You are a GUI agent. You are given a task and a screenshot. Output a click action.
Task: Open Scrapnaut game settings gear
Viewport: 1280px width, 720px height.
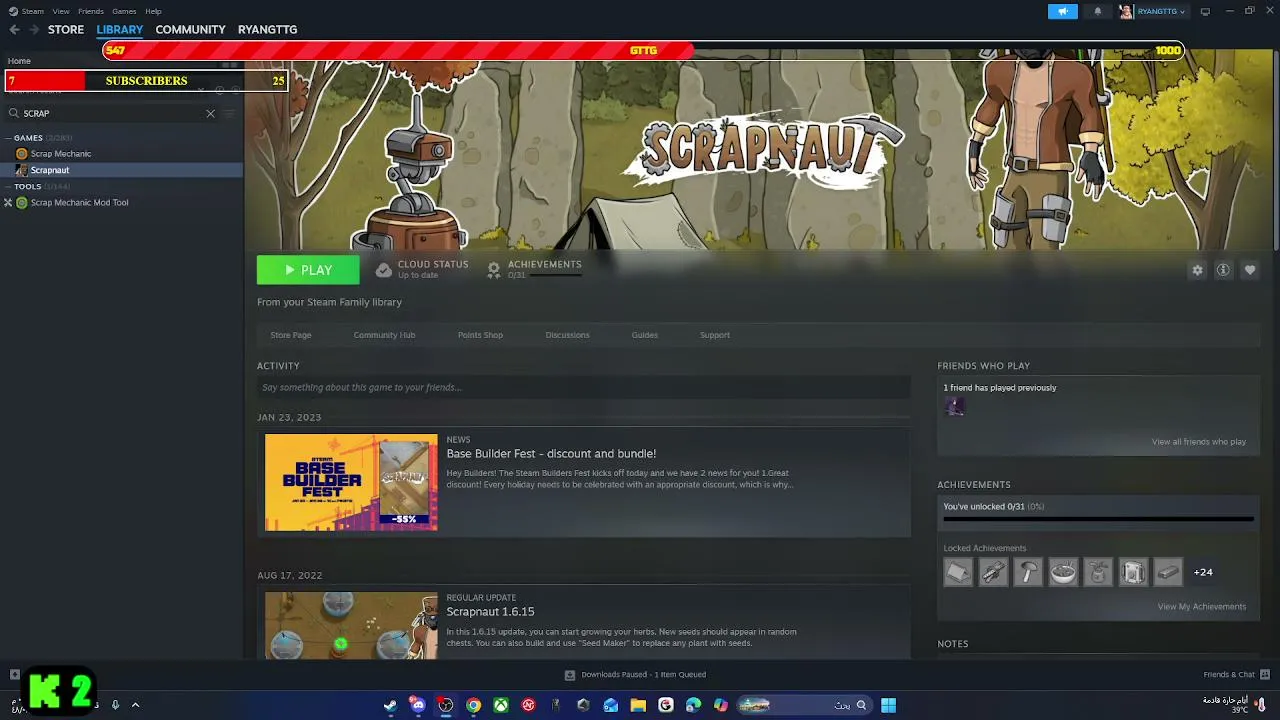[1197, 270]
